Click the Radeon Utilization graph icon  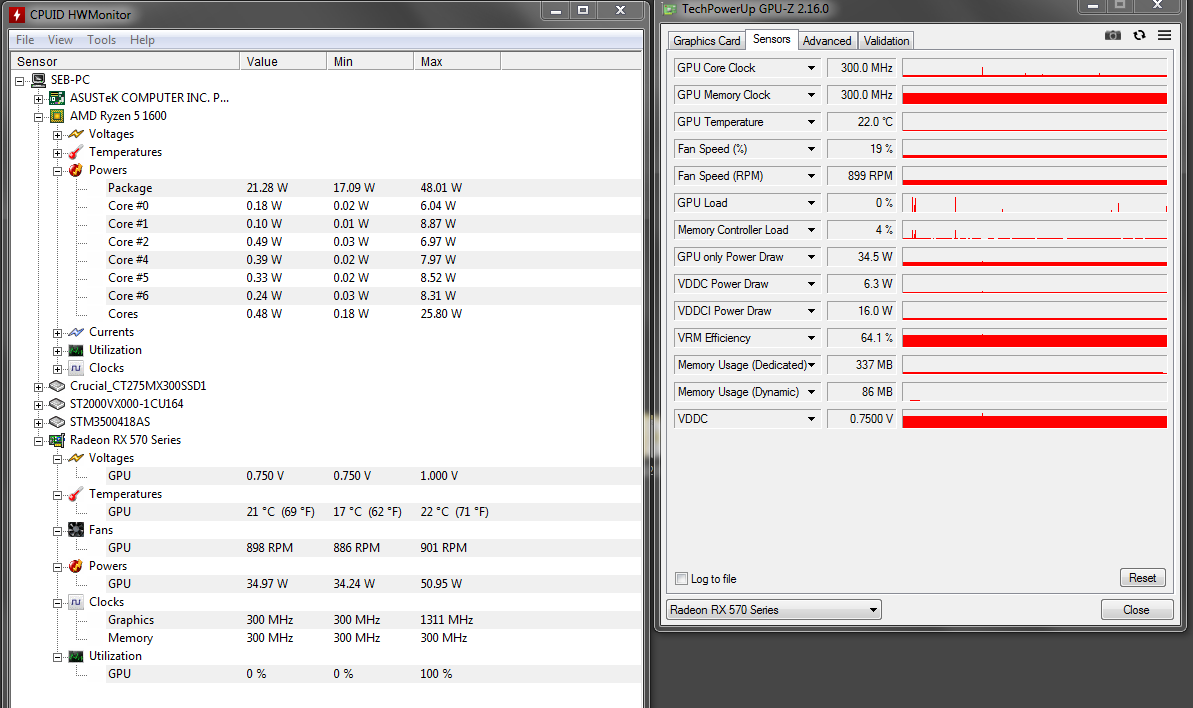coord(76,656)
